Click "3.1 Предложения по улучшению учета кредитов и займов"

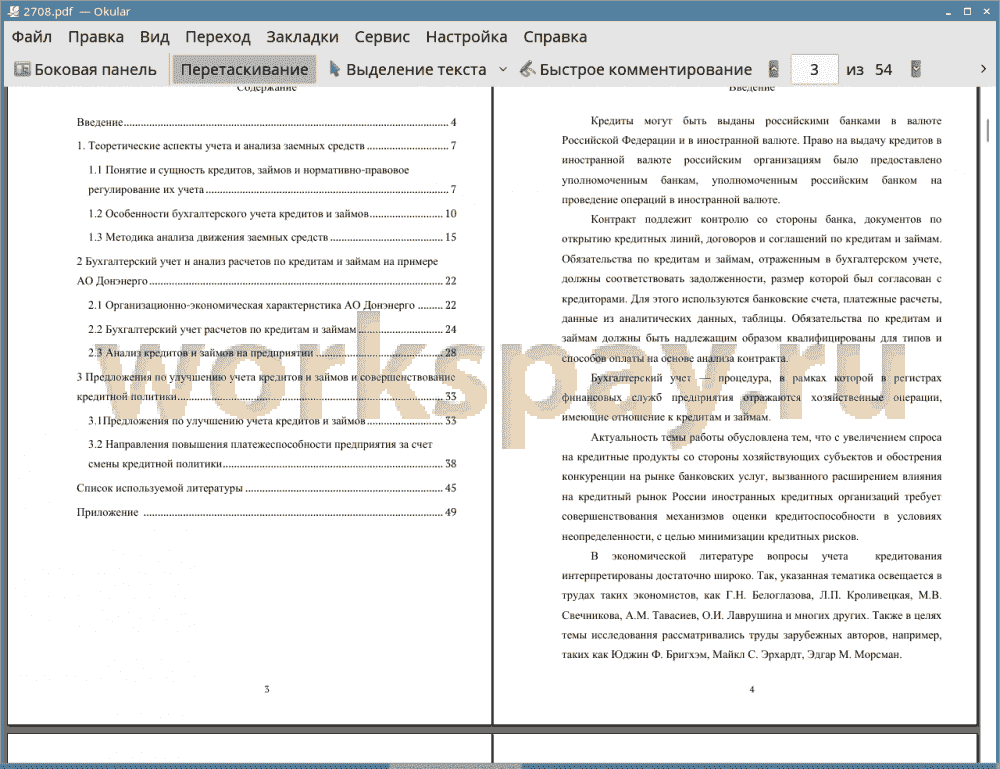click(272, 421)
